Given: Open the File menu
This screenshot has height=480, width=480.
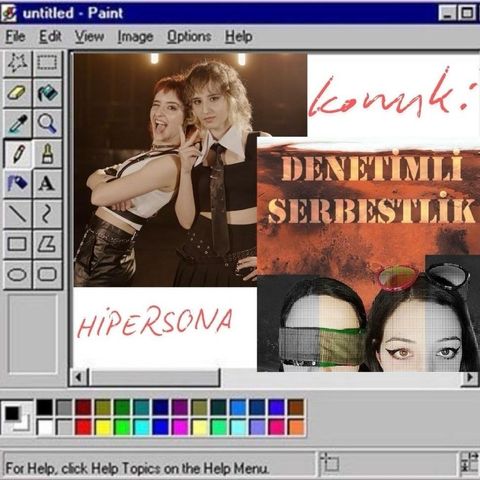Looking at the screenshot, I should [15, 37].
